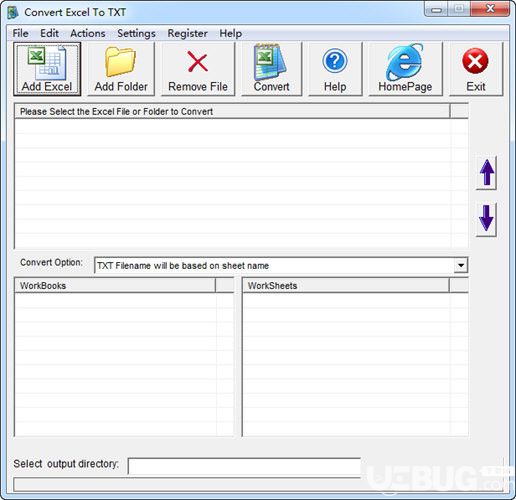Click the Add Excel toolbar button
This screenshot has width=516, height=500.
(47, 69)
